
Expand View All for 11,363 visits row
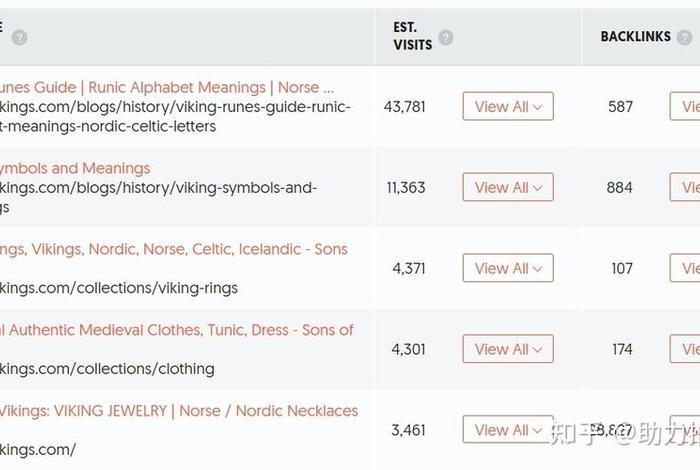(x=508, y=187)
